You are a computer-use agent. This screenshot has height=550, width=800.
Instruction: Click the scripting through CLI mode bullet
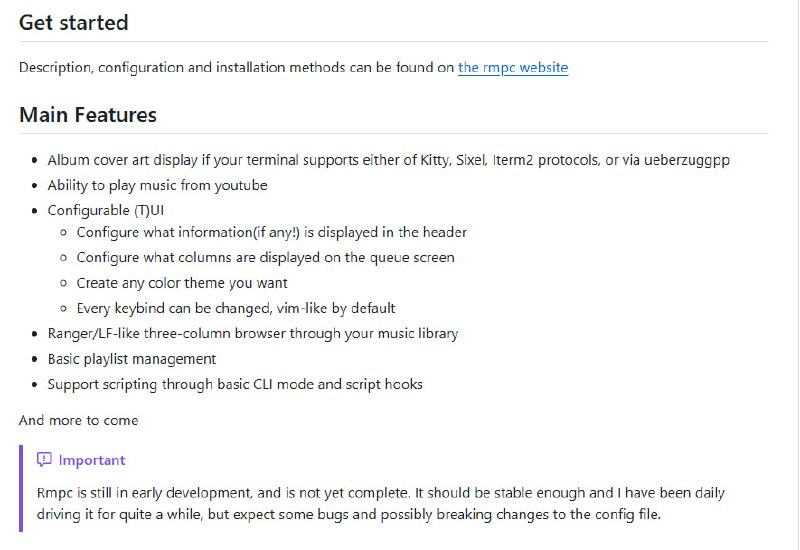point(235,384)
